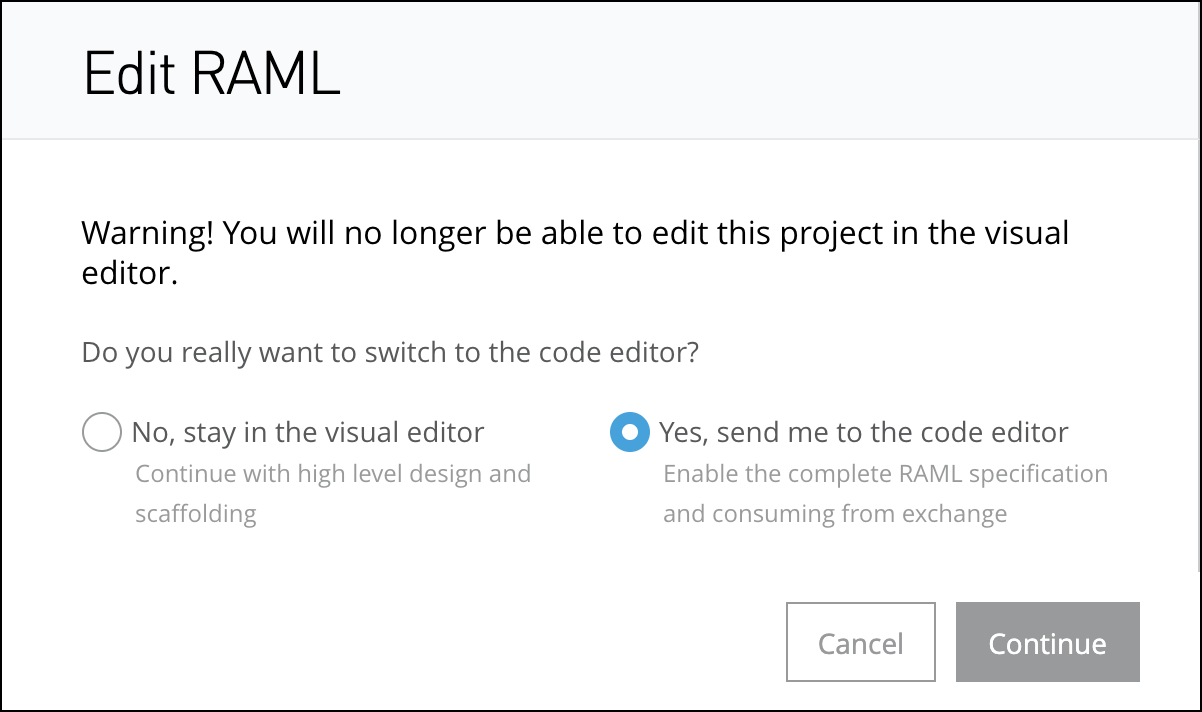Viewport: 1202px width, 712px height.
Task: Select the "No, stay in the visual editor" radio button
Action: [100, 433]
